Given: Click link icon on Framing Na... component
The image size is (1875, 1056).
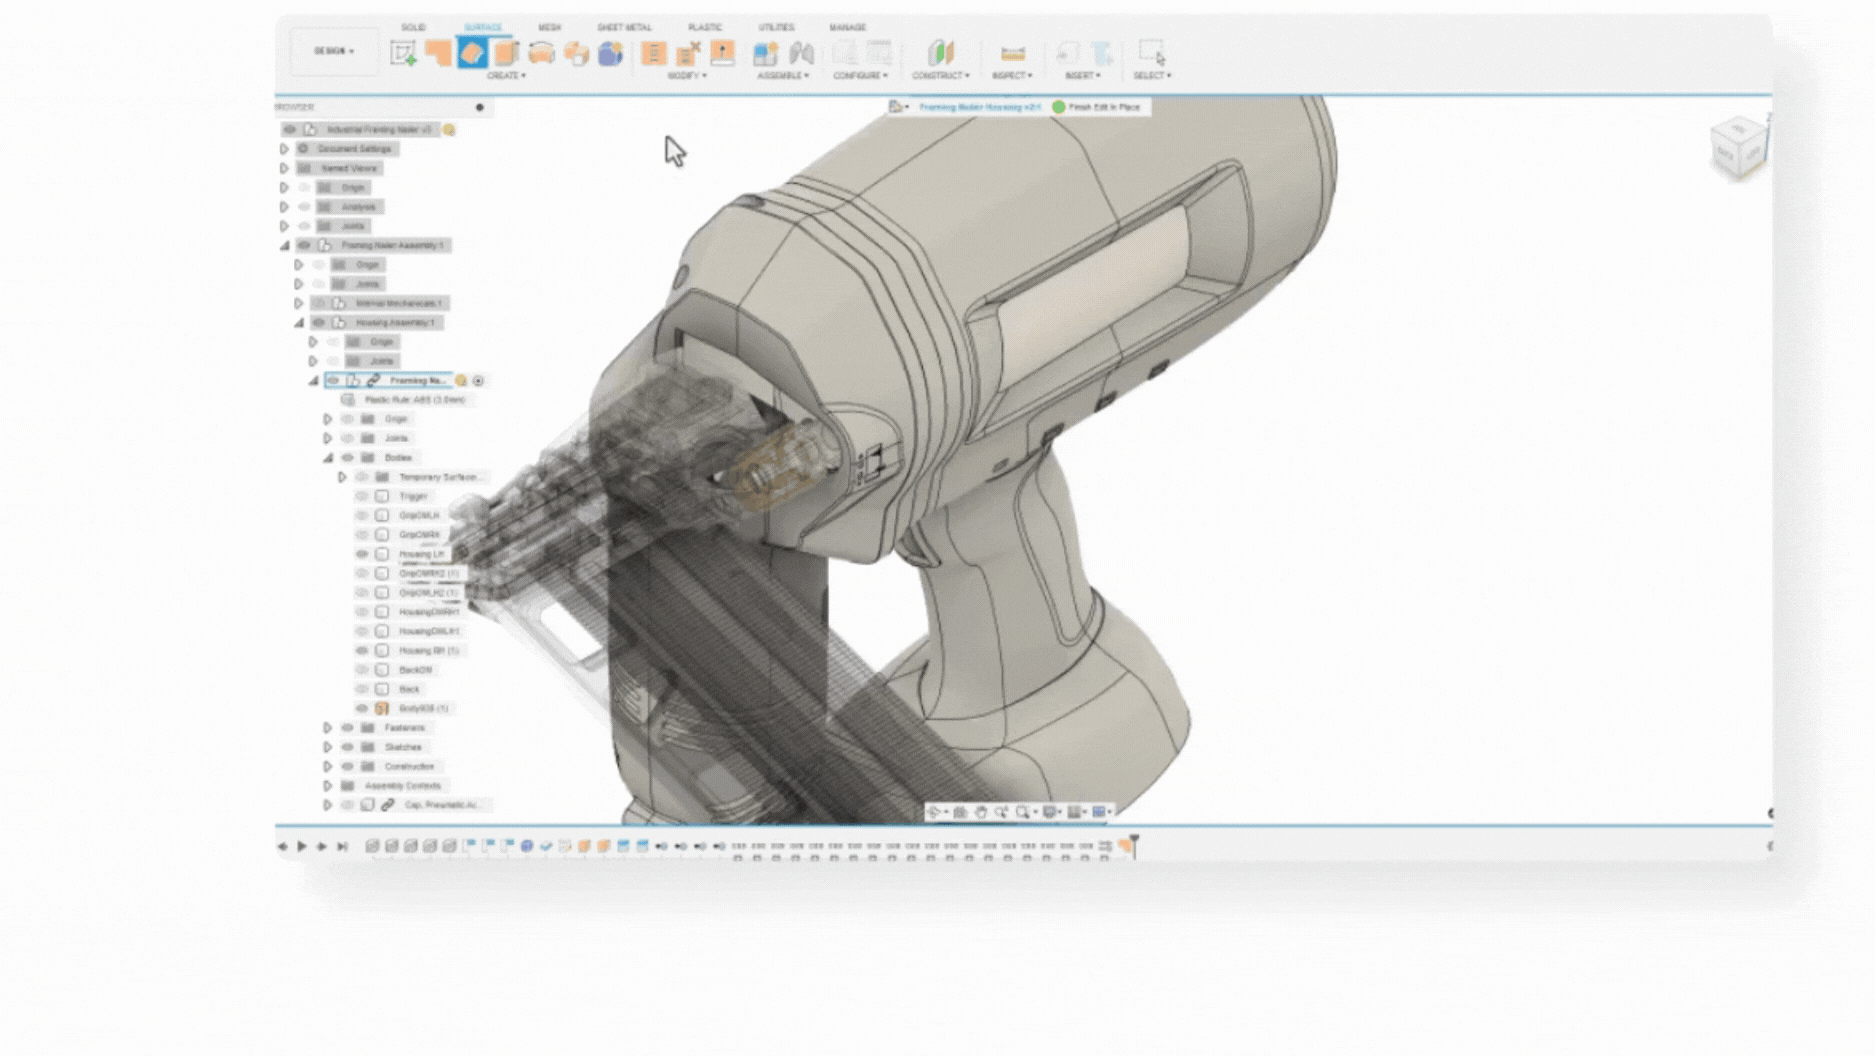Looking at the screenshot, I should coord(373,380).
